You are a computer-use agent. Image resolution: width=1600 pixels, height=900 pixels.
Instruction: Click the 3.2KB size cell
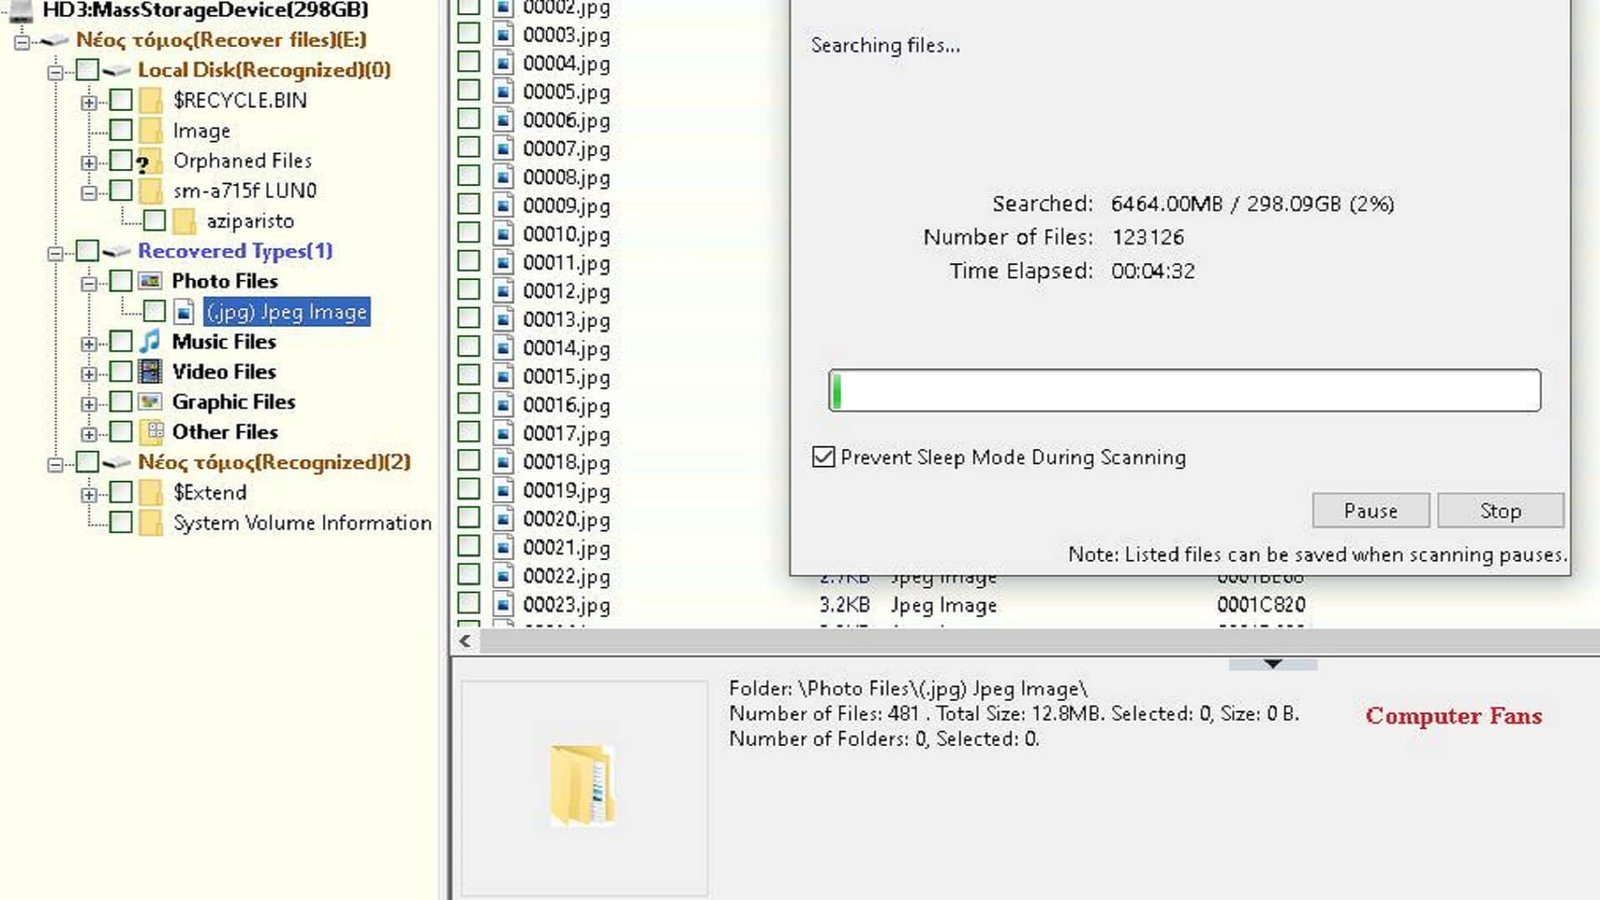point(844,605)
